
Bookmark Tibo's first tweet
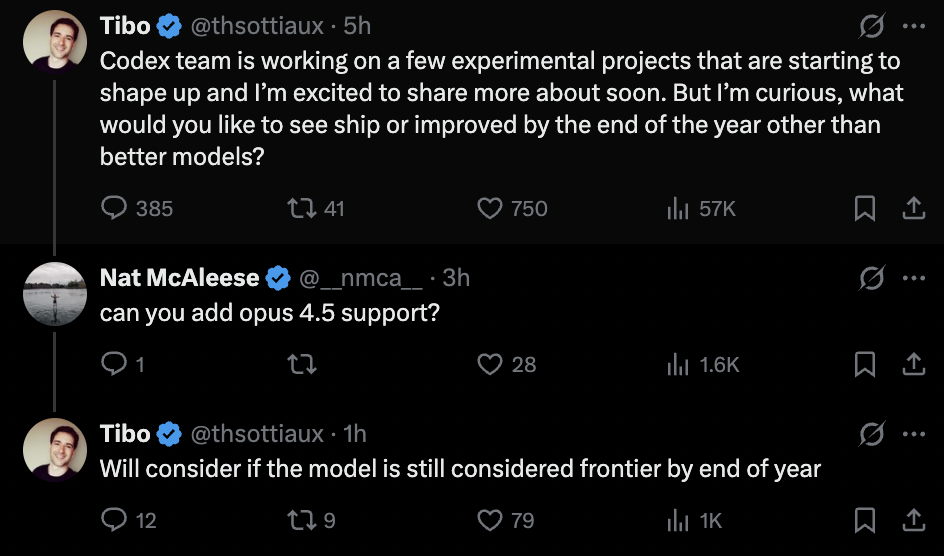tap(865, 208)
